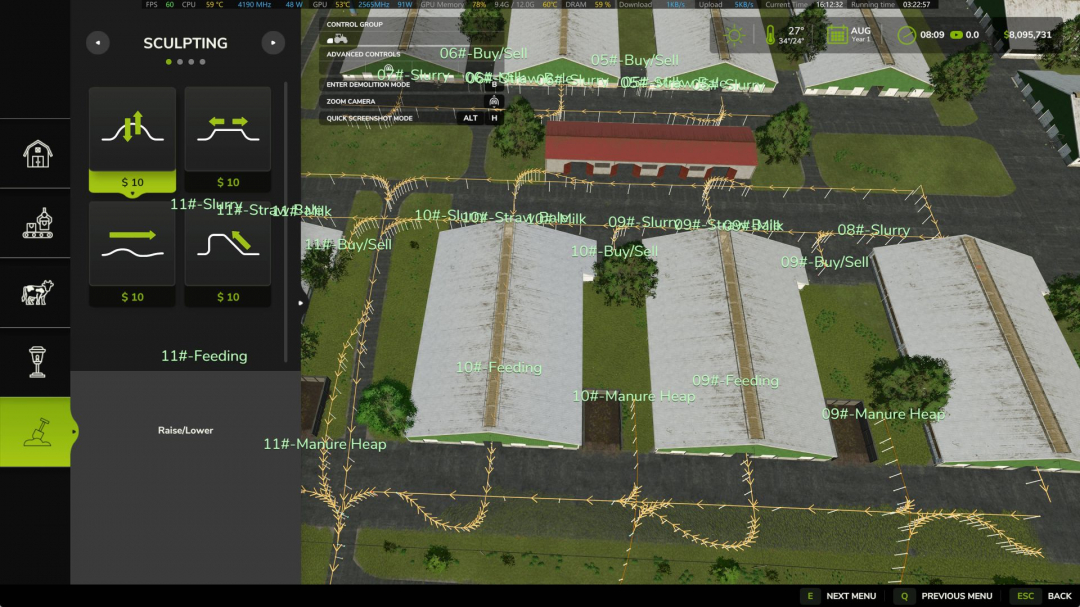The image size is (1080, 607).
Task: Click the 10#-Feeding label
Action: [x=499, y=367]
